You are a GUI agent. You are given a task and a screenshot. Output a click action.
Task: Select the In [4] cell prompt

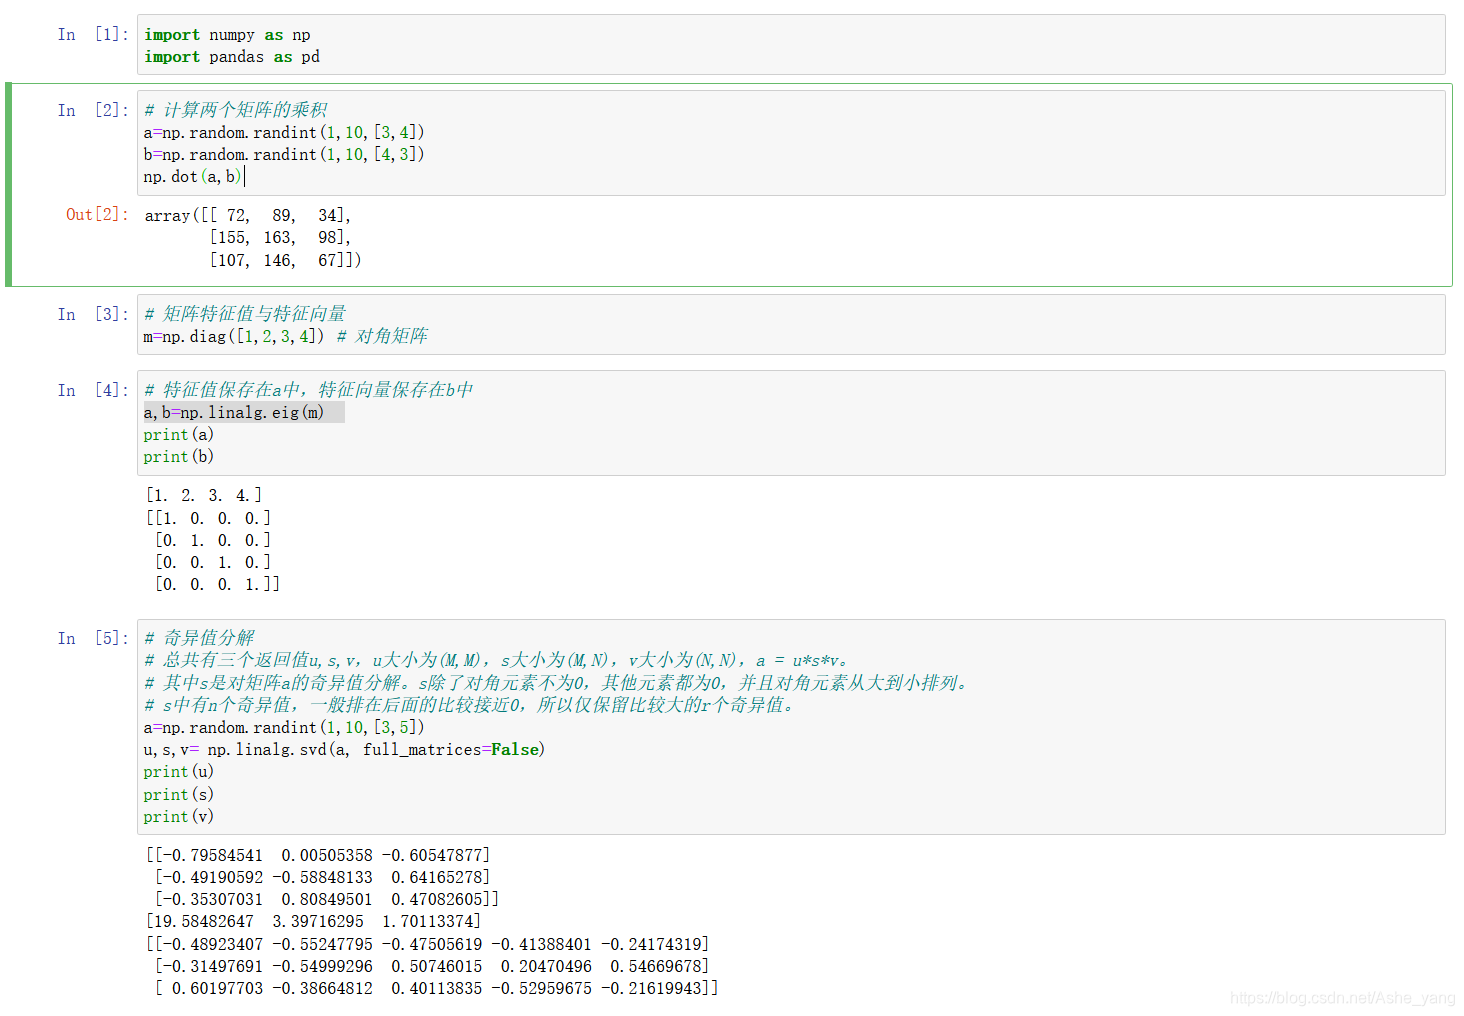(x=93, y=391)
